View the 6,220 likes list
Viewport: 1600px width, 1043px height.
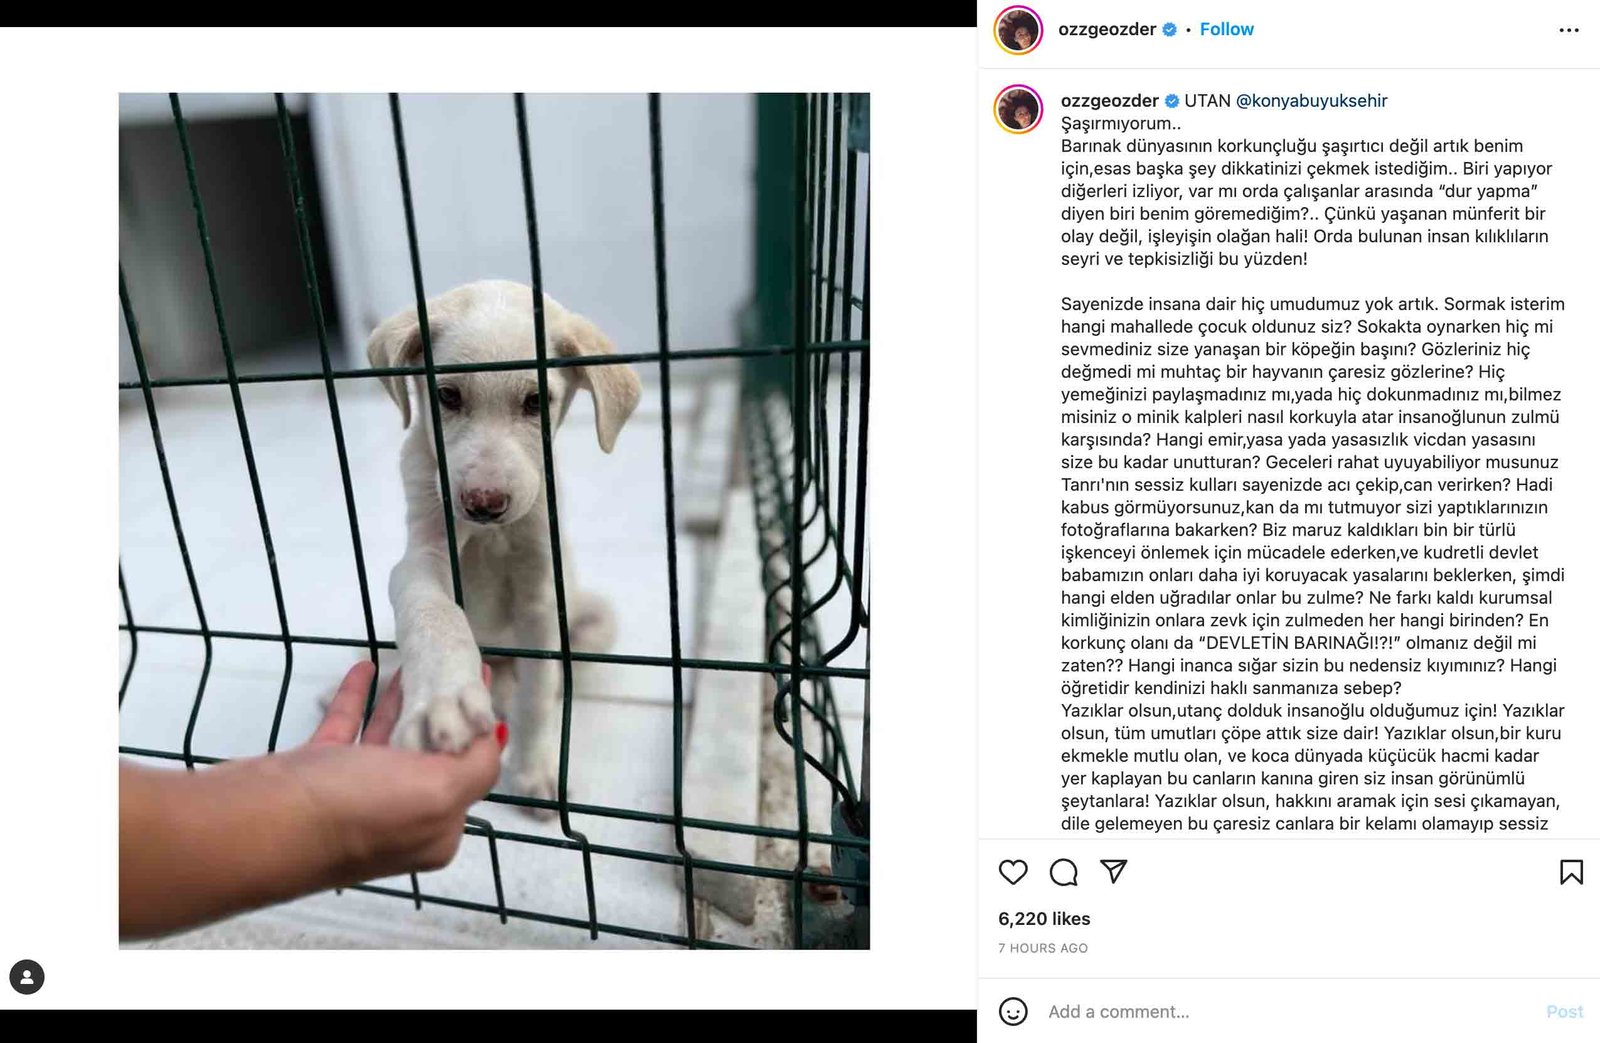[1044, 918]
